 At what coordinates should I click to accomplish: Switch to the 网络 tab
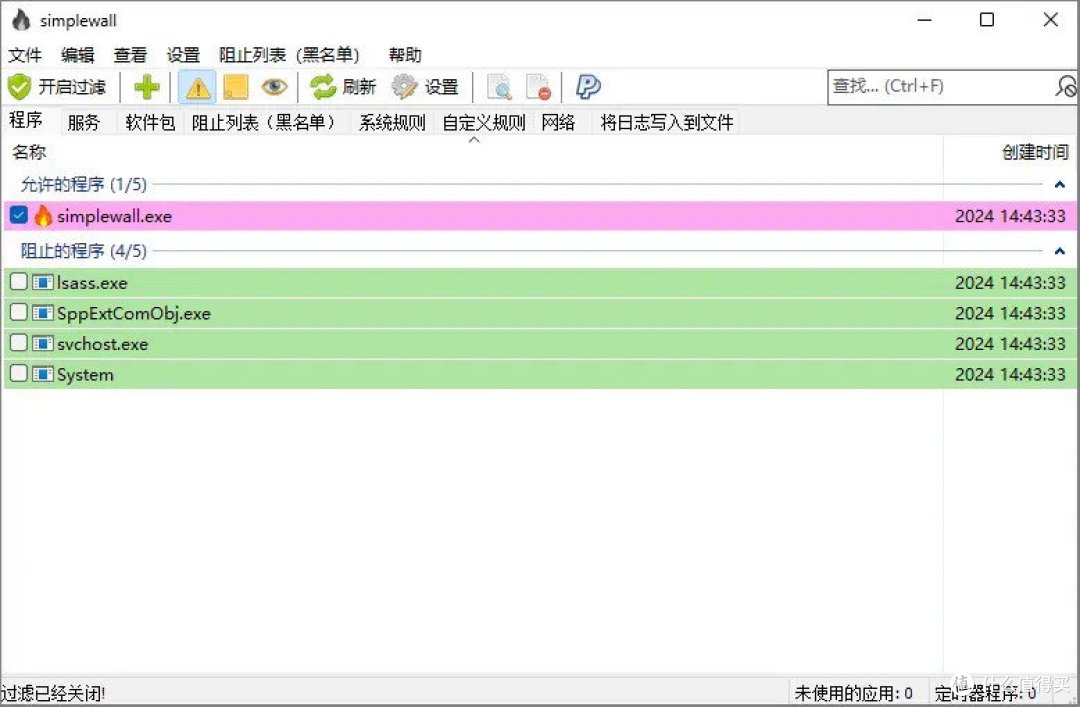click(x=558, y=123)
